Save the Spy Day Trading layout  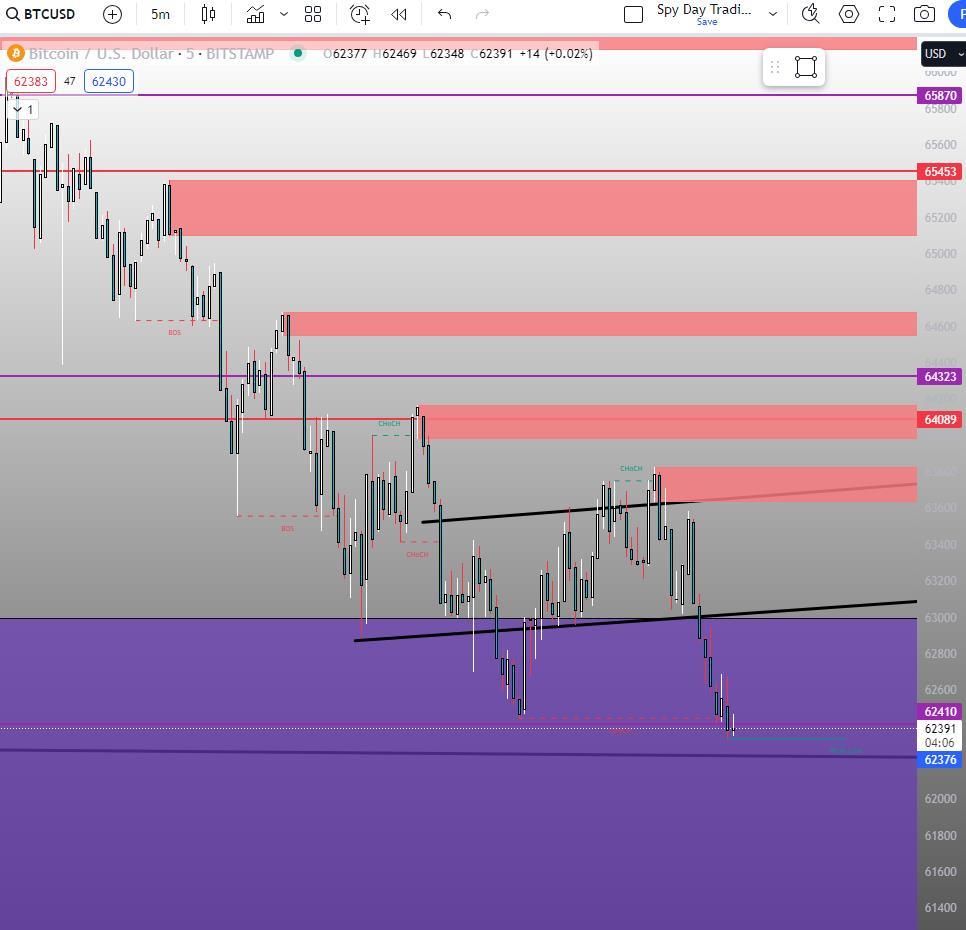click(707, 22)
